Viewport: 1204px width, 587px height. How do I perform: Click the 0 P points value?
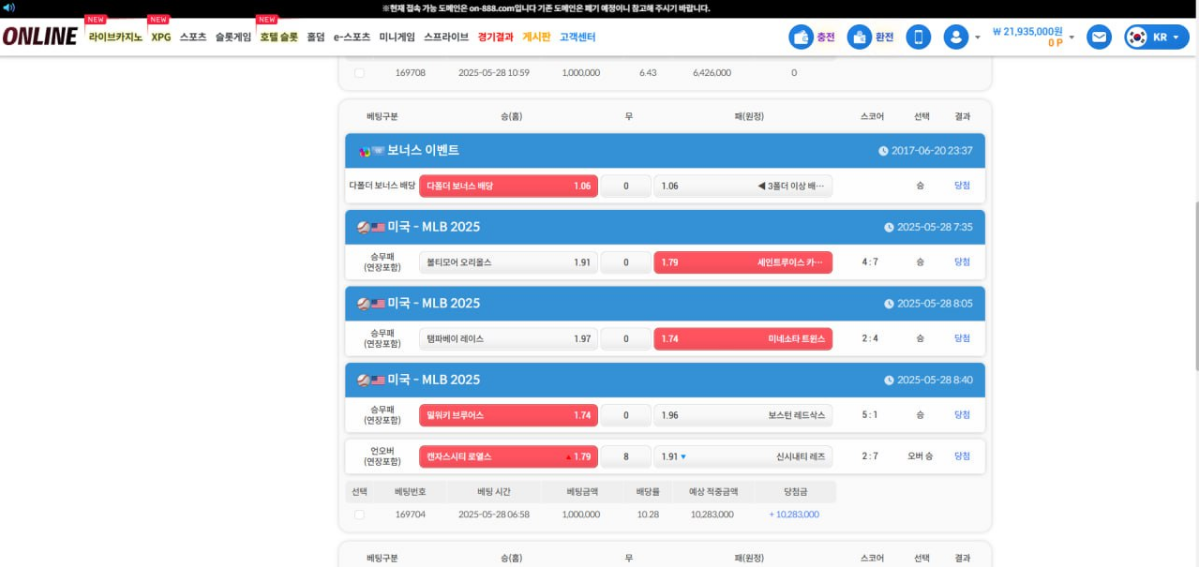(x=1055, y=44)
